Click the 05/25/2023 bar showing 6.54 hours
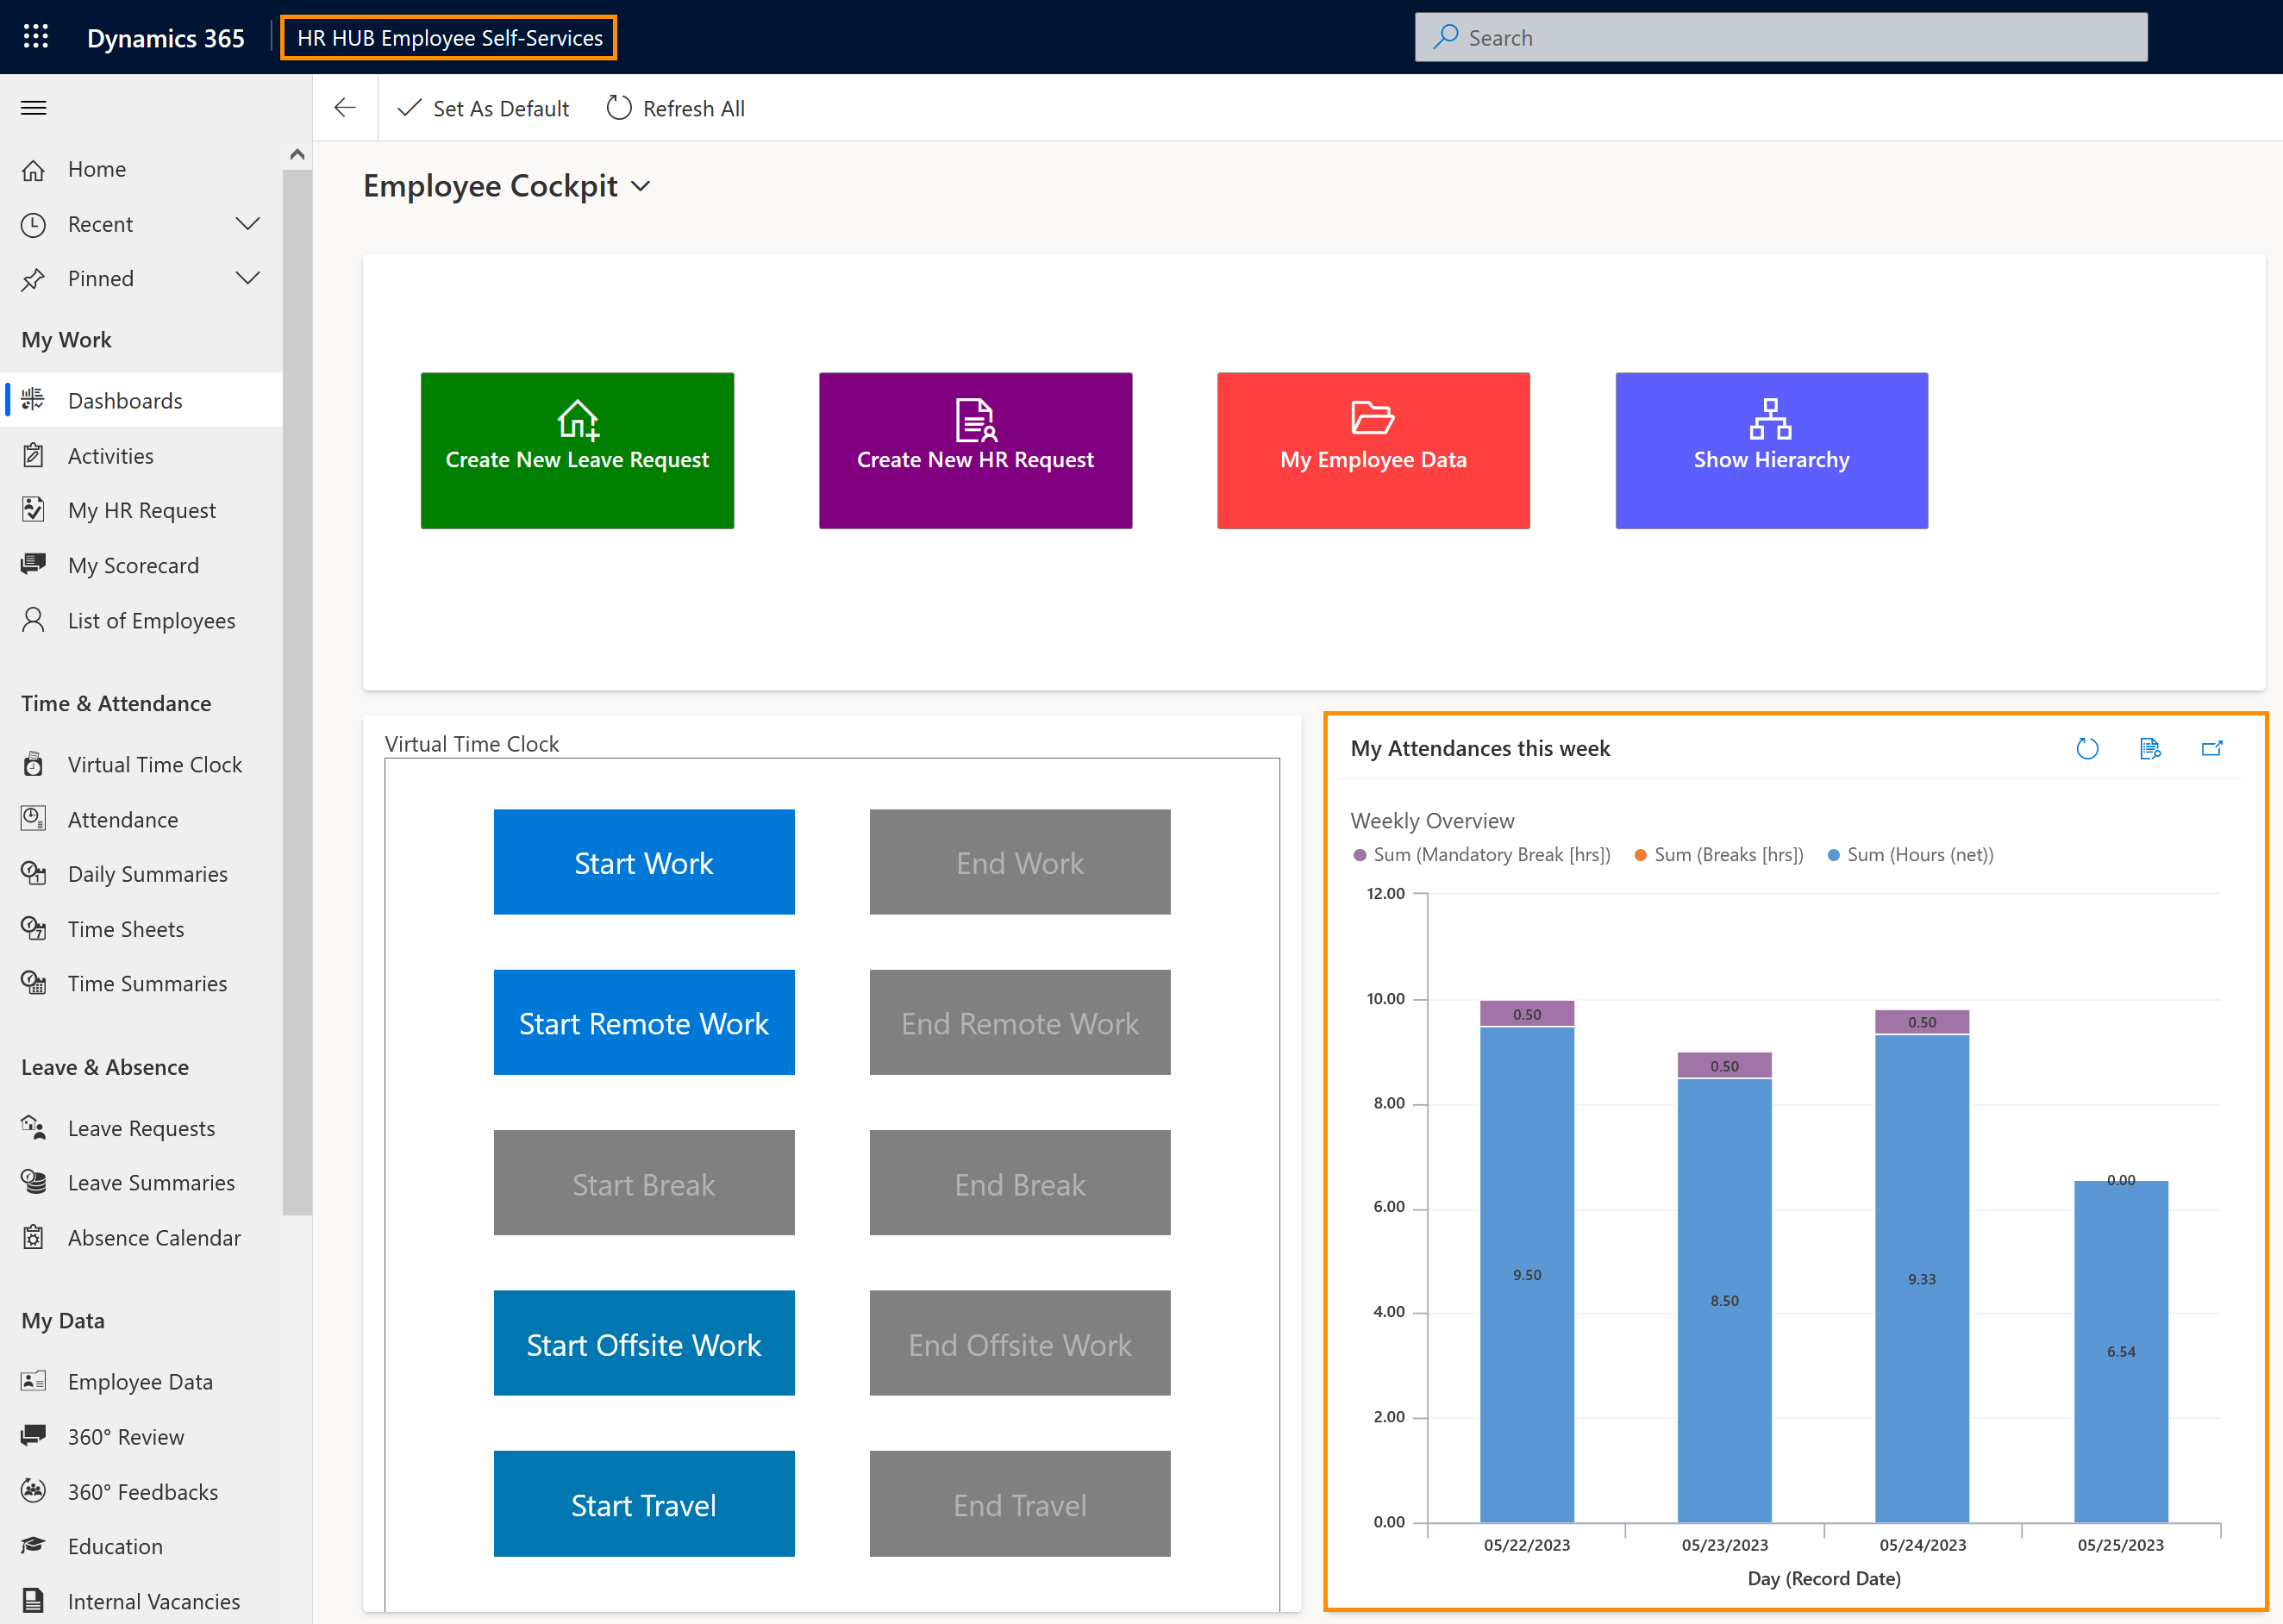 pyautogui.click(x=2121, y=1352)
